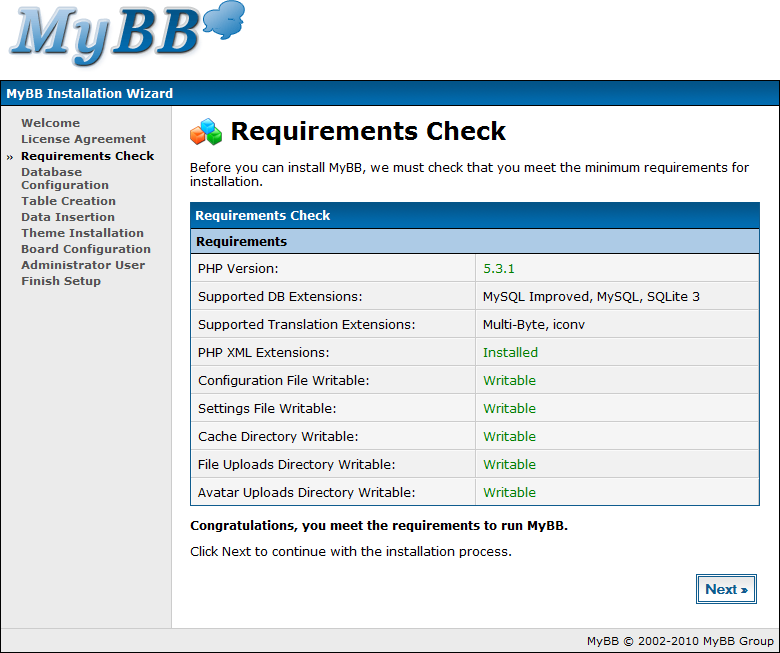The image size is (780, 653).
Task: Click Writable status for Cache Directory
Action: (x=509, y=436)
